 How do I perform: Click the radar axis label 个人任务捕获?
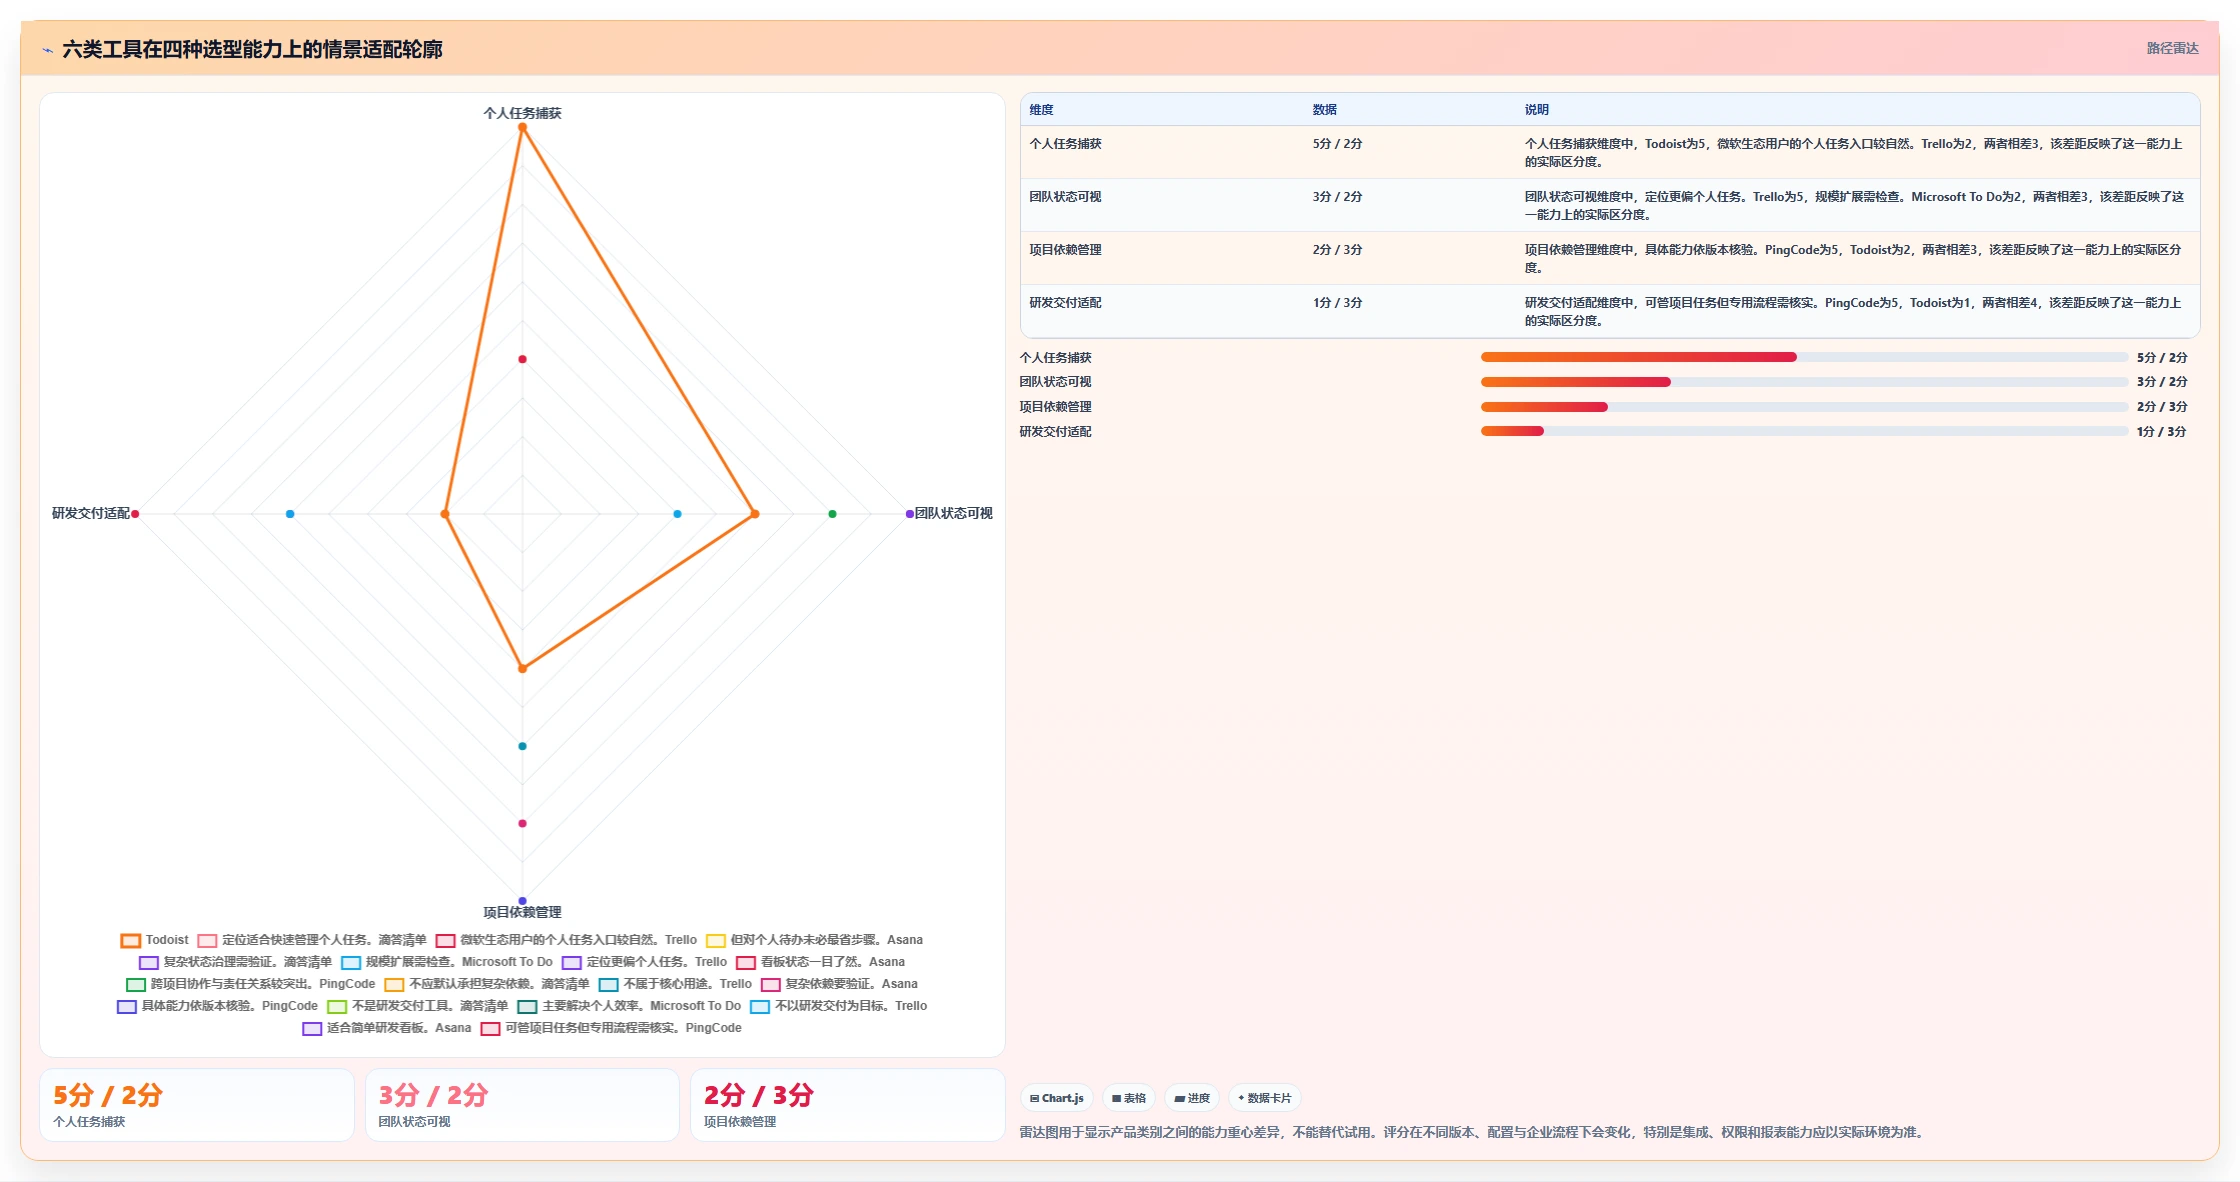(522, 113)
